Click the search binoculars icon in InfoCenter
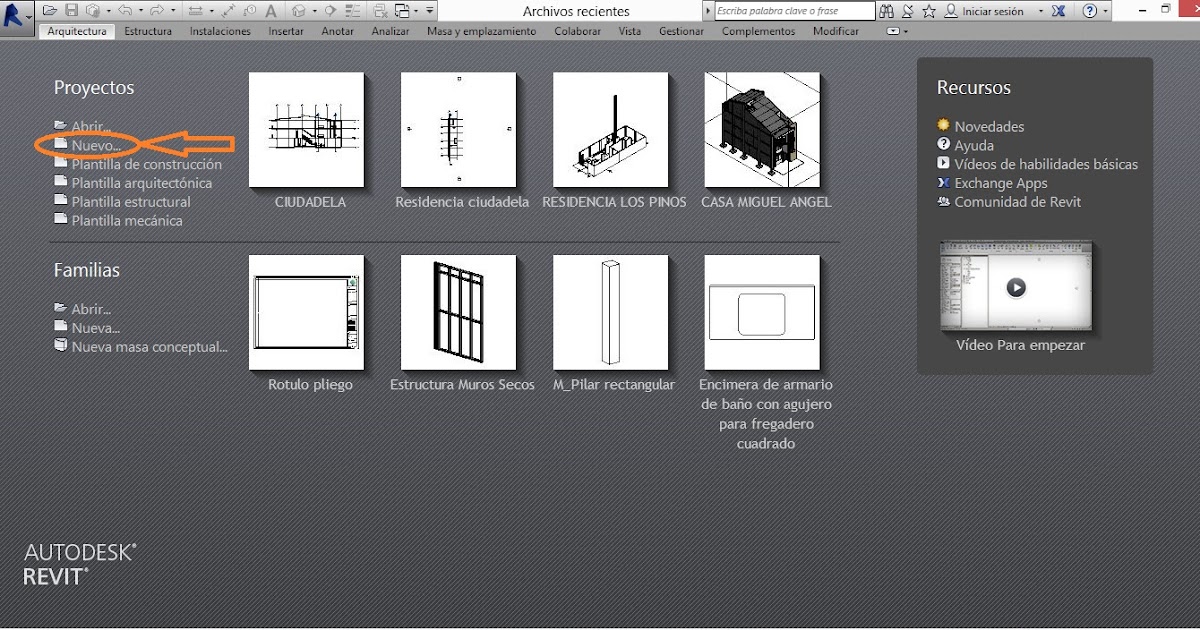1200x630 pixels. tap(888, 11)
